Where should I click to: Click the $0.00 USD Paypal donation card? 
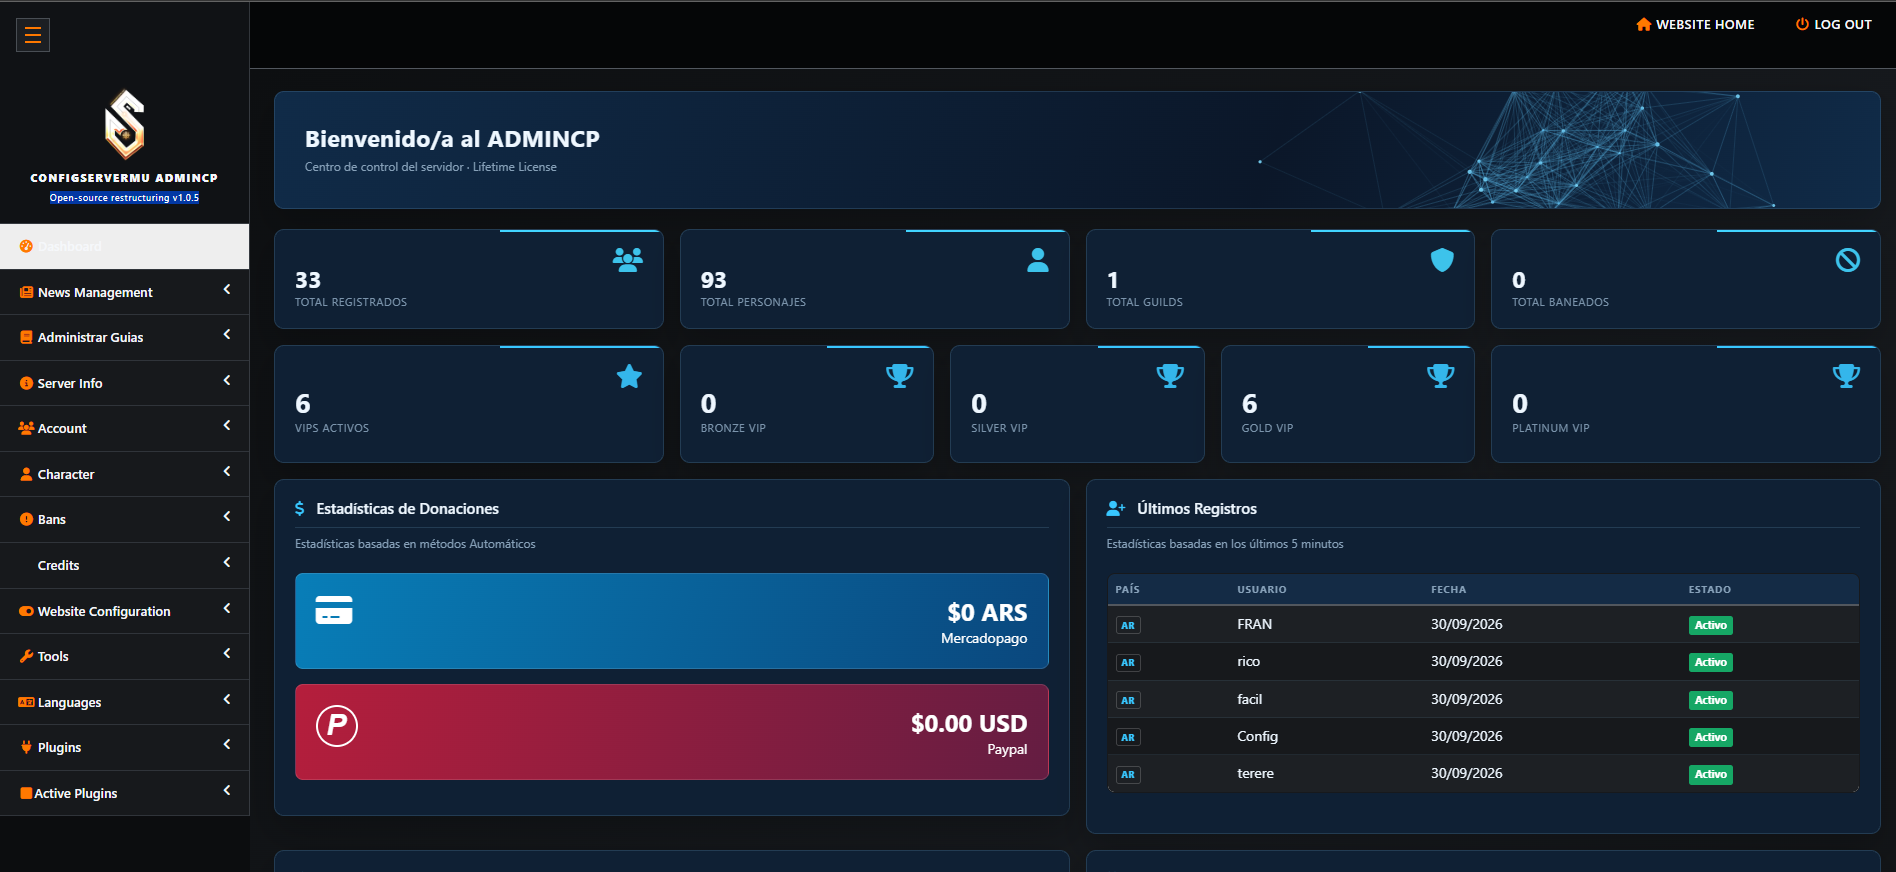click(x=672, y=732)
